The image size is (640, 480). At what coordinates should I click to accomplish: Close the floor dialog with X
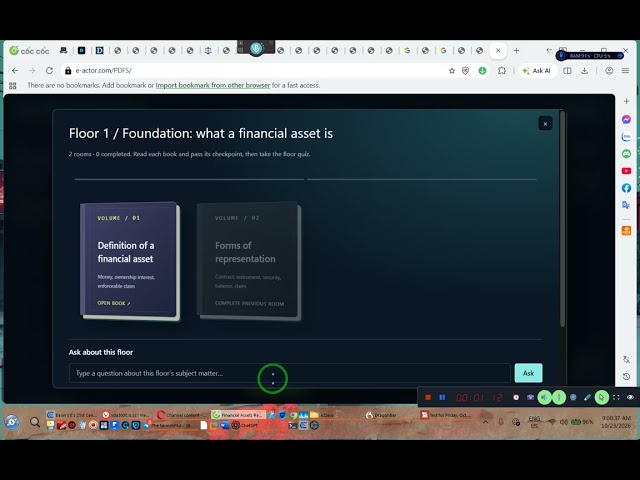[545, 124]
